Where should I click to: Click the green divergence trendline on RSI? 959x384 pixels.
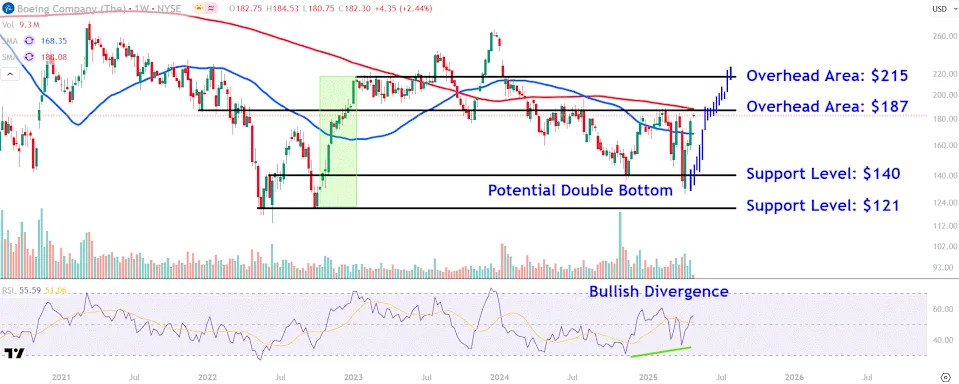pyautogui.click(x=661, y=352)
